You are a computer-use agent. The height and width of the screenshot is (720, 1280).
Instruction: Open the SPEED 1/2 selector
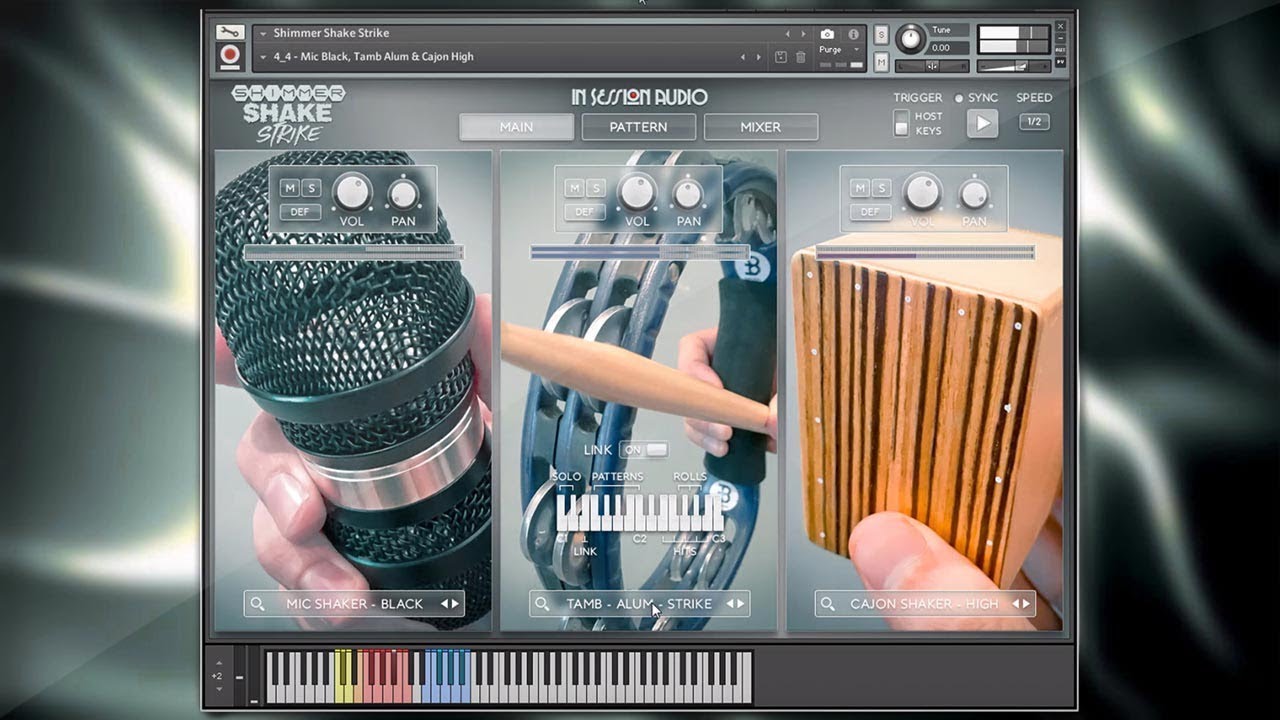(x=1035, y=122)
